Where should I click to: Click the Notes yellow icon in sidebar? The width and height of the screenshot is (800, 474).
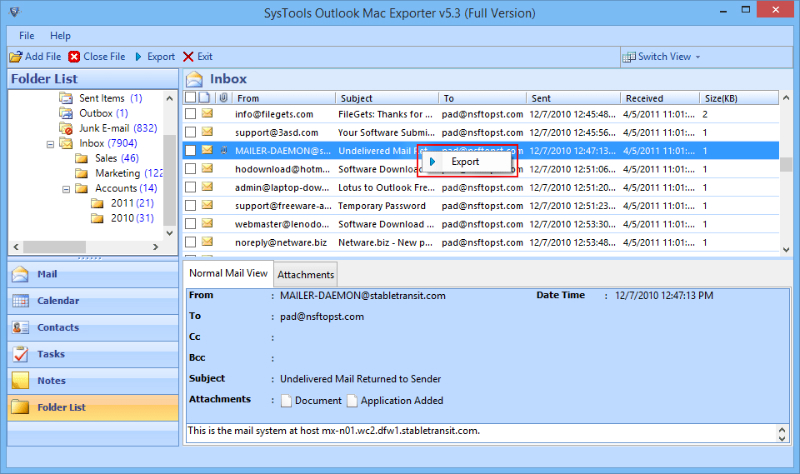20,380
